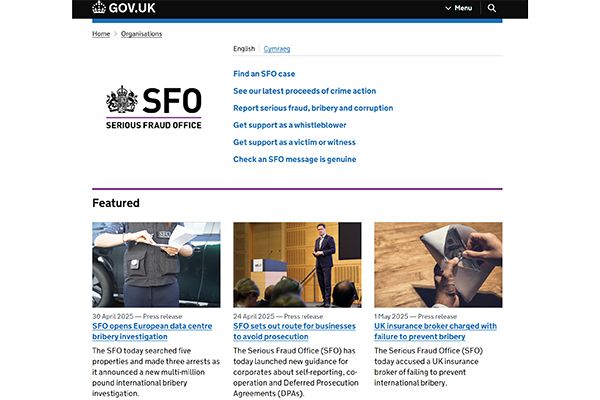Open Get support as victim or witness
600x400 pixels.
pyautogui.click(x=294, y=142)
